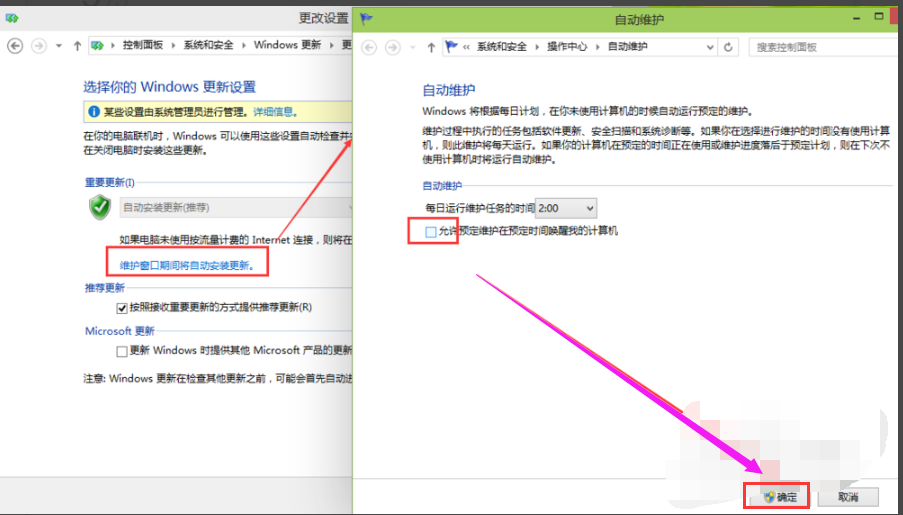Viewport: 903px width, 515px height.
Task: Click Back arrow in Windows Update settings window
Action: pyautogui.click(x=15, y=45)
